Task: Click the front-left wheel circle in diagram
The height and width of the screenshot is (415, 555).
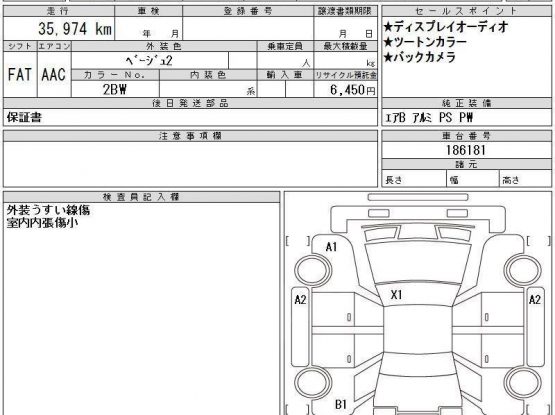Action: 313,271
